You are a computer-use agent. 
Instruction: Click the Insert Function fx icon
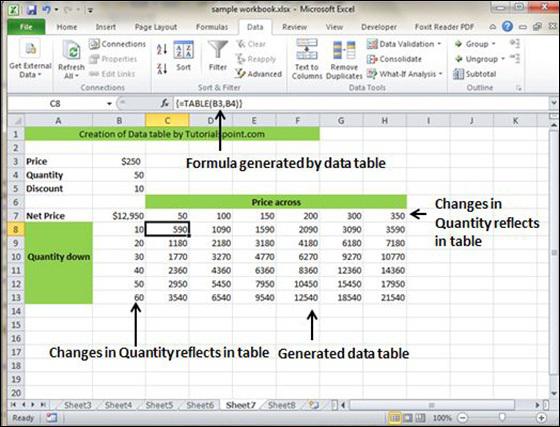click(165, 104)
